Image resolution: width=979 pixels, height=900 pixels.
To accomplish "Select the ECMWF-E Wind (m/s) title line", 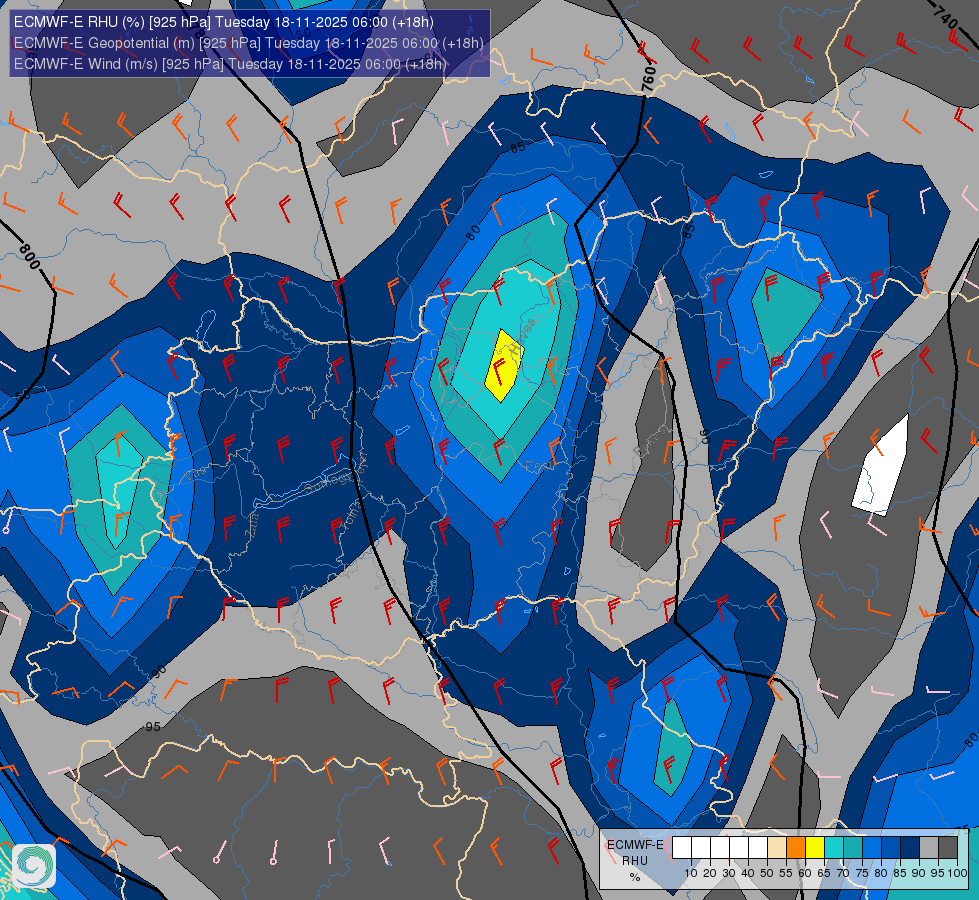I will pos(230,64).
